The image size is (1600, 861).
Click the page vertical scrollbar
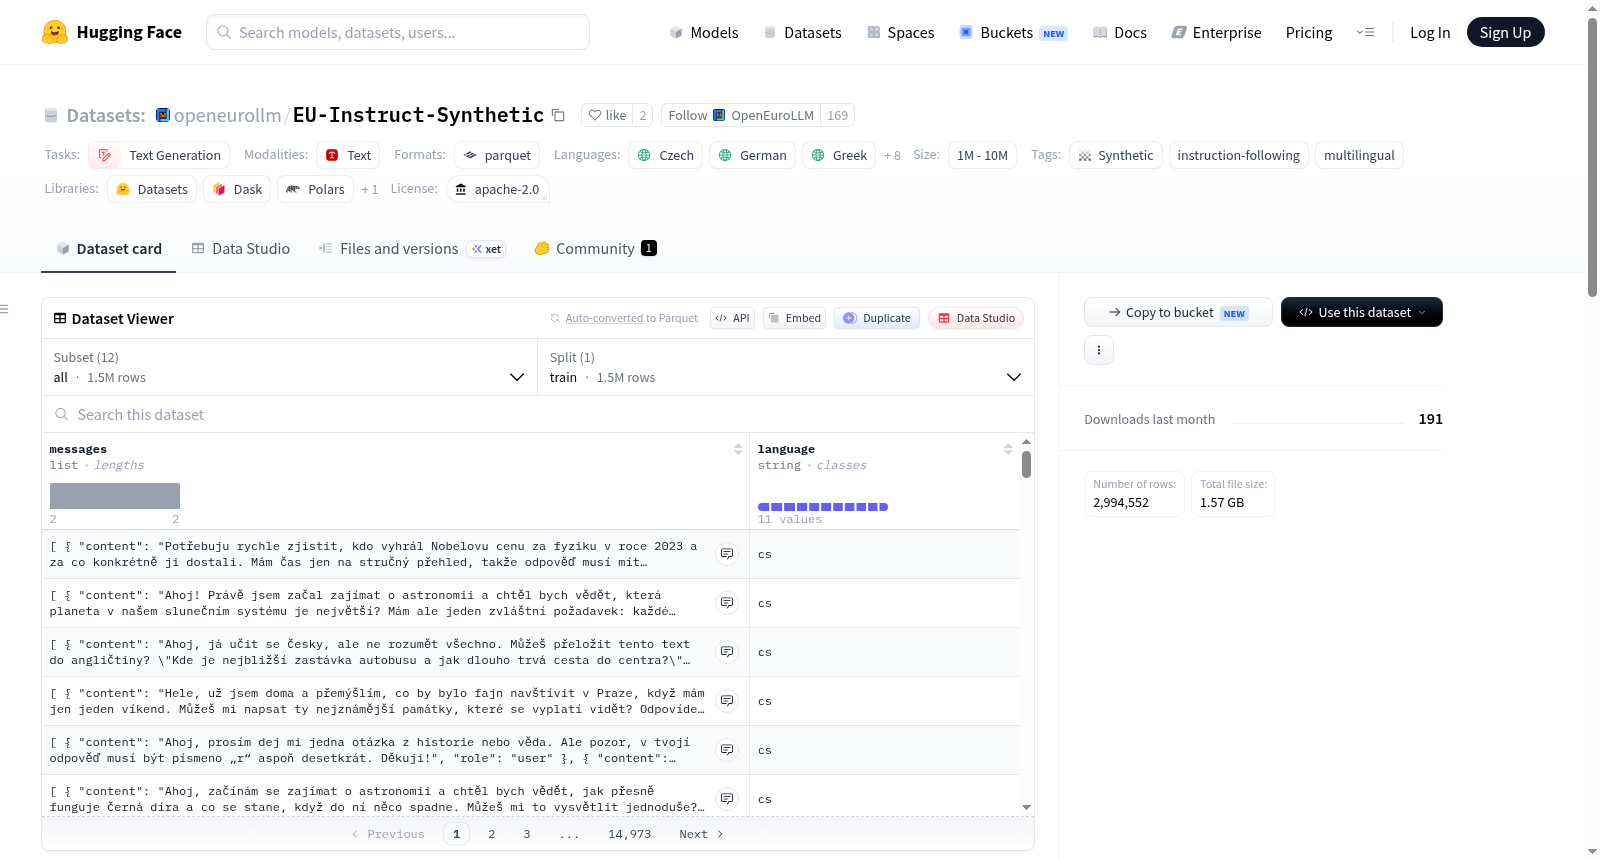pyautogui.click(x=1592, y=157)
